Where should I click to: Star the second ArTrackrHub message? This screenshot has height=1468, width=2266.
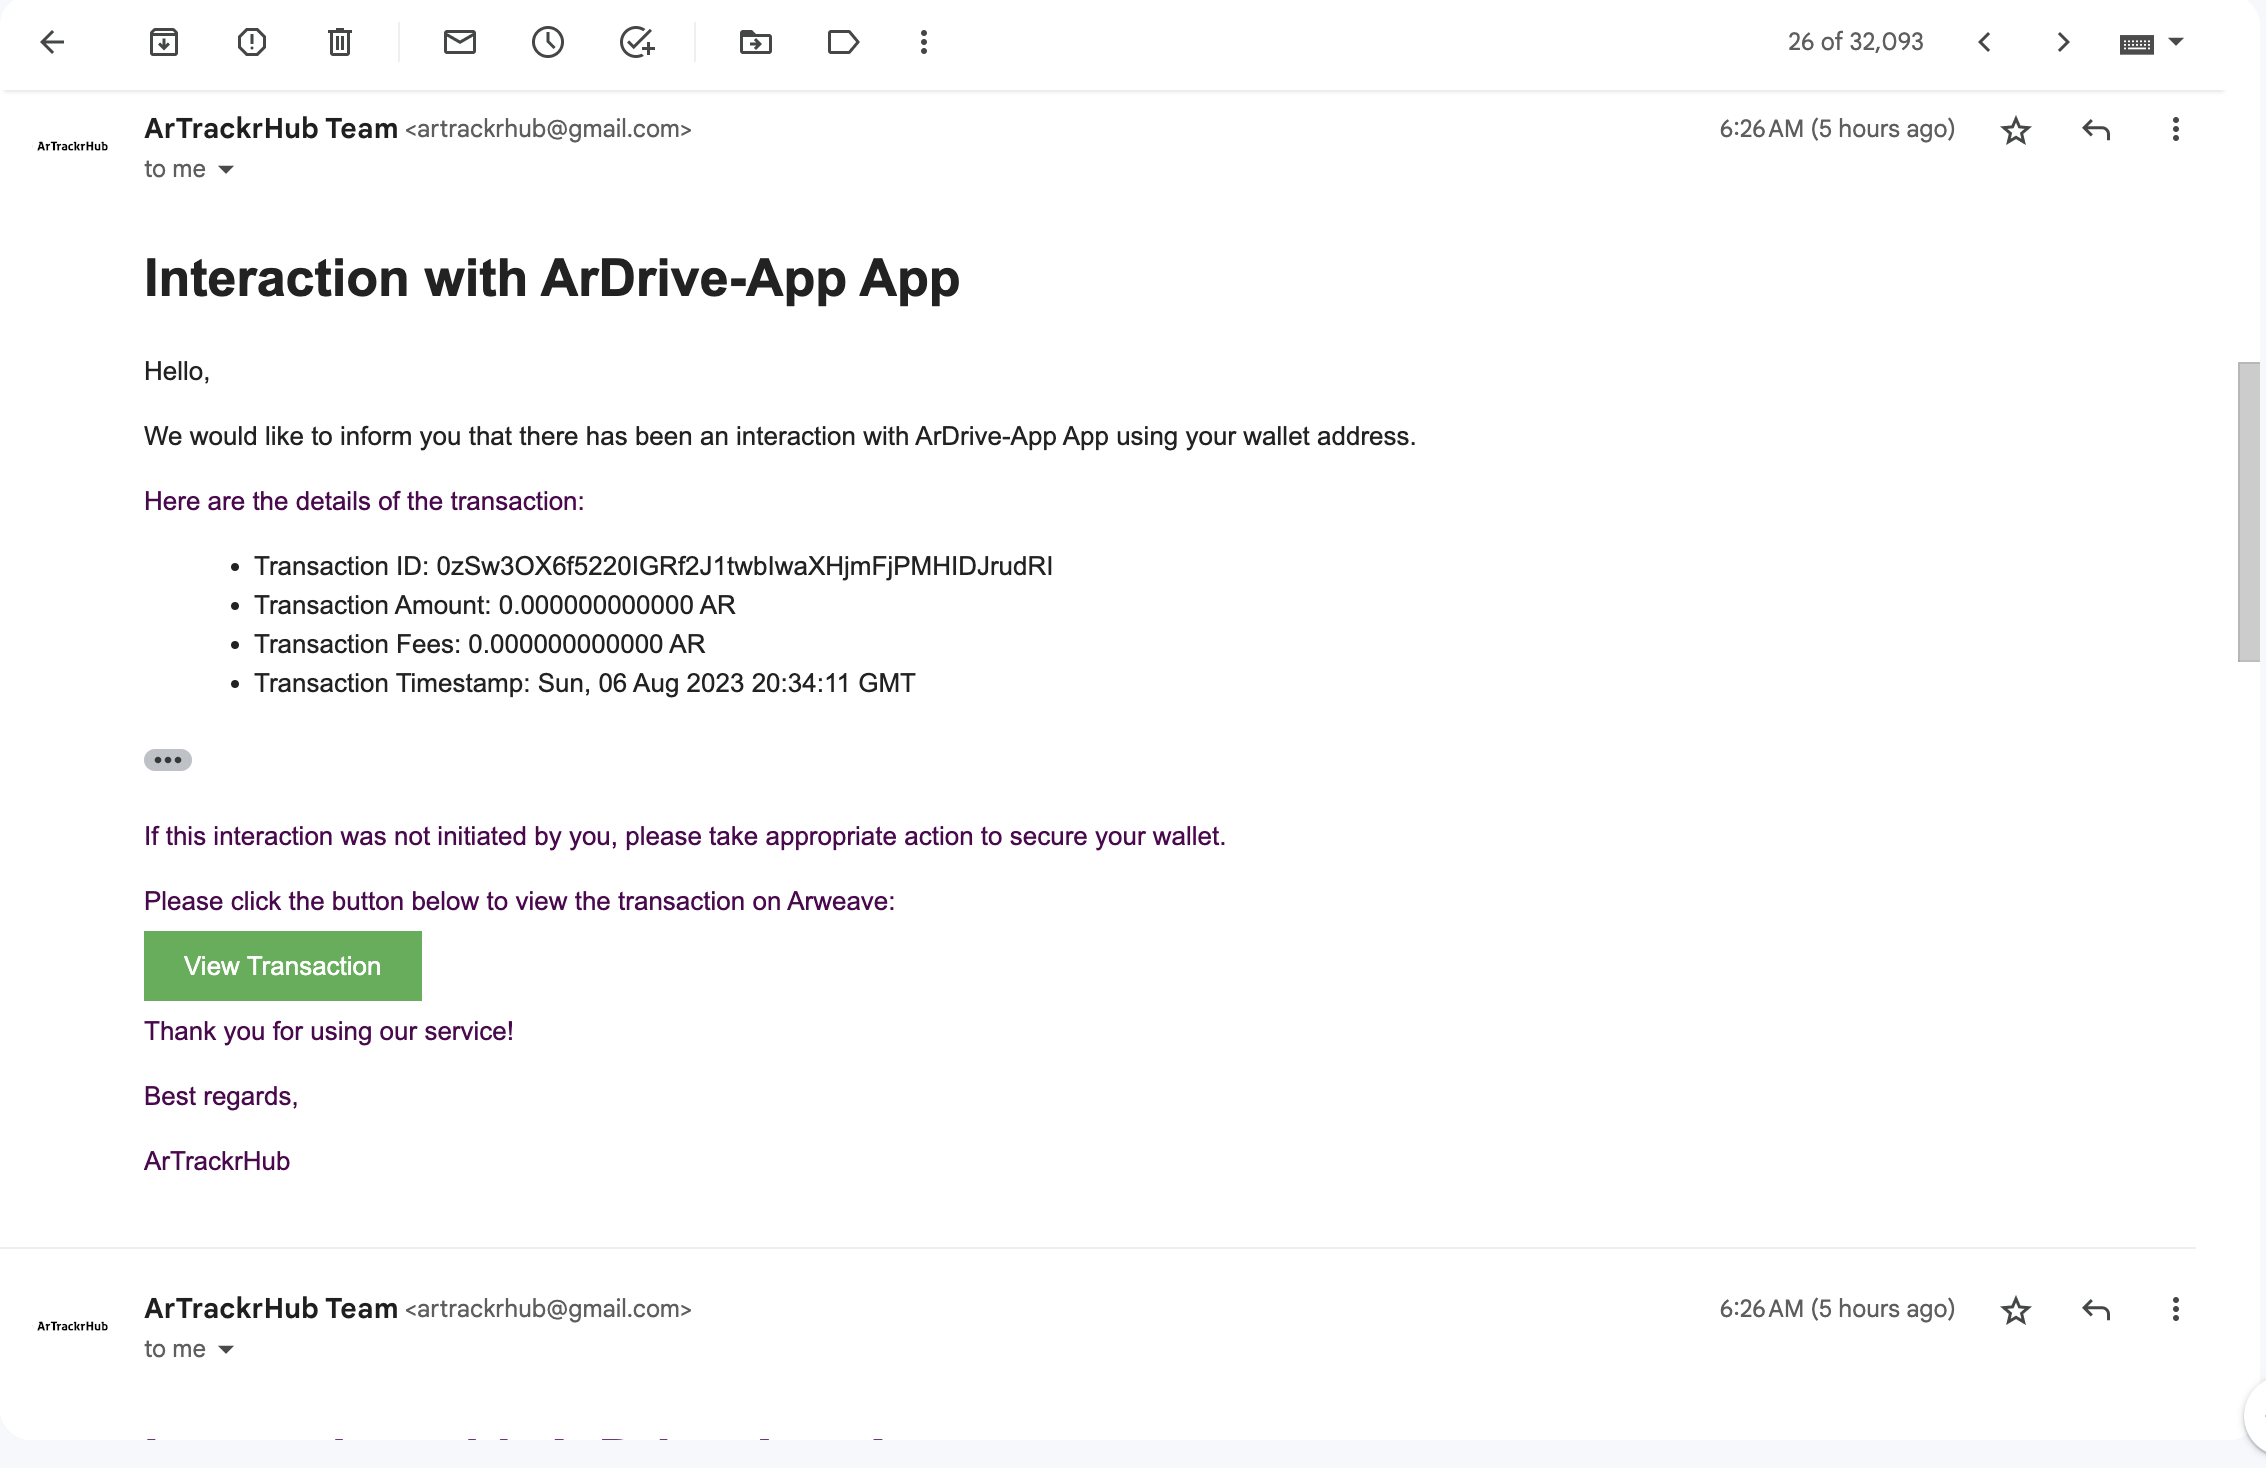click(2015, 1310)
